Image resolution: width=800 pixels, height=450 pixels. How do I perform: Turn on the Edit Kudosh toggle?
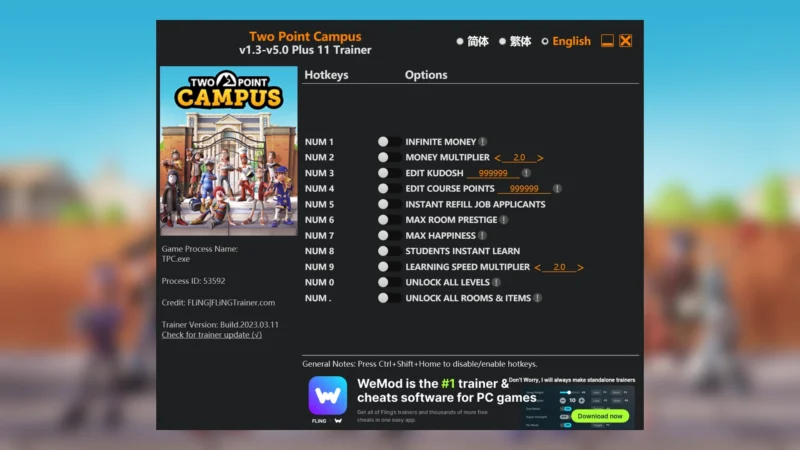point(389,173)
